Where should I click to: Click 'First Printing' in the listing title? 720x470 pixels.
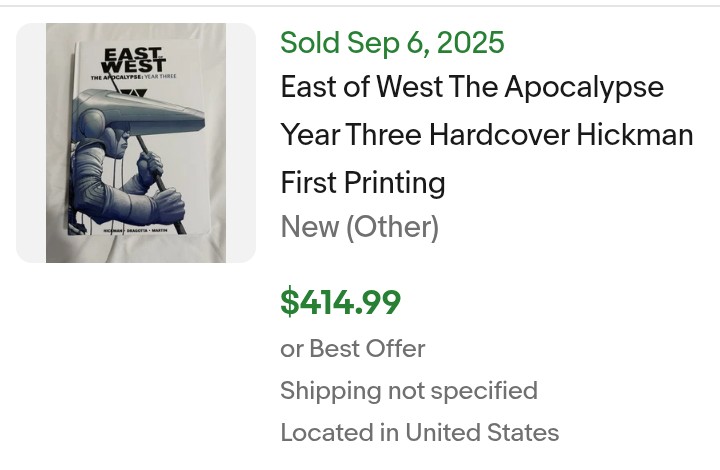pos(363,183)
